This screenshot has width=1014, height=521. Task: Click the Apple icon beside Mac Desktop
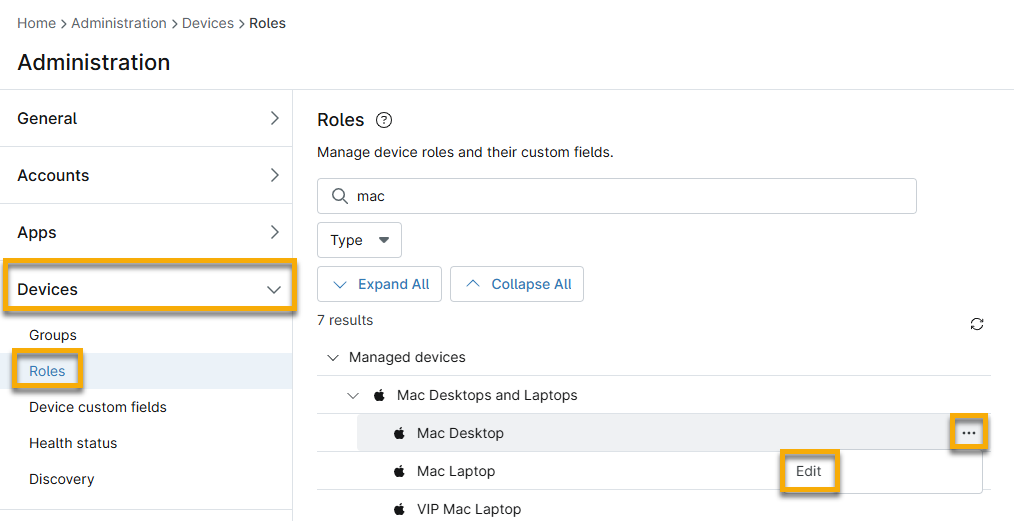tap(399, 433)
